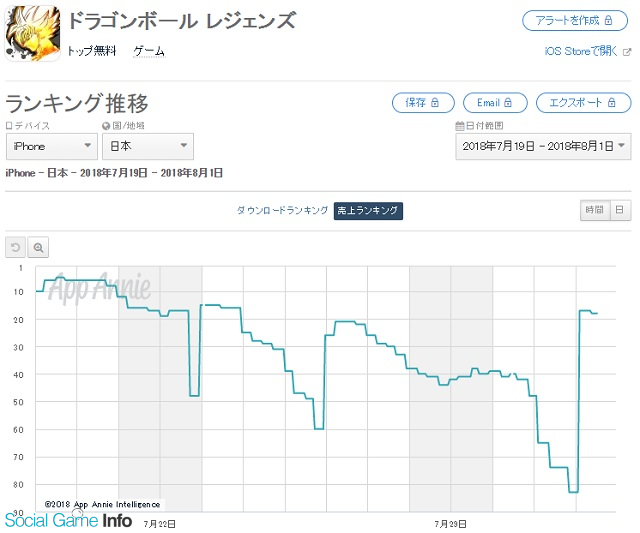Click the lock icon on アラートを作成 button

pos(608,20)
